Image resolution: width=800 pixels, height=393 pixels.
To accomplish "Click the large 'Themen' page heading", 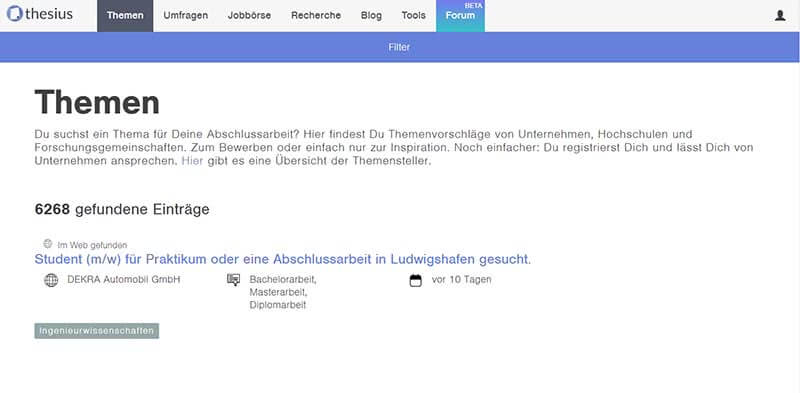I will coord(97,102).
